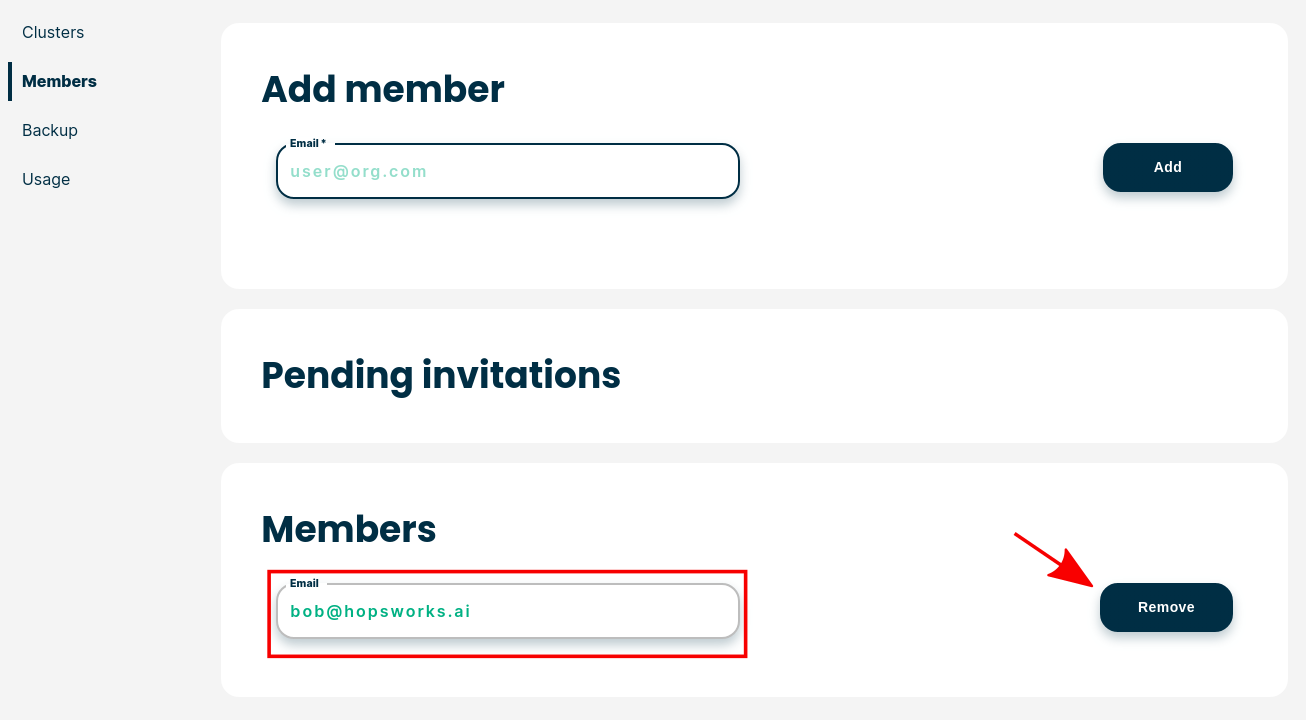Image resolution: width=1306 pixels, height=720 pixels.
Task: Click the "Members" section heading
Action: click(349, 528)
